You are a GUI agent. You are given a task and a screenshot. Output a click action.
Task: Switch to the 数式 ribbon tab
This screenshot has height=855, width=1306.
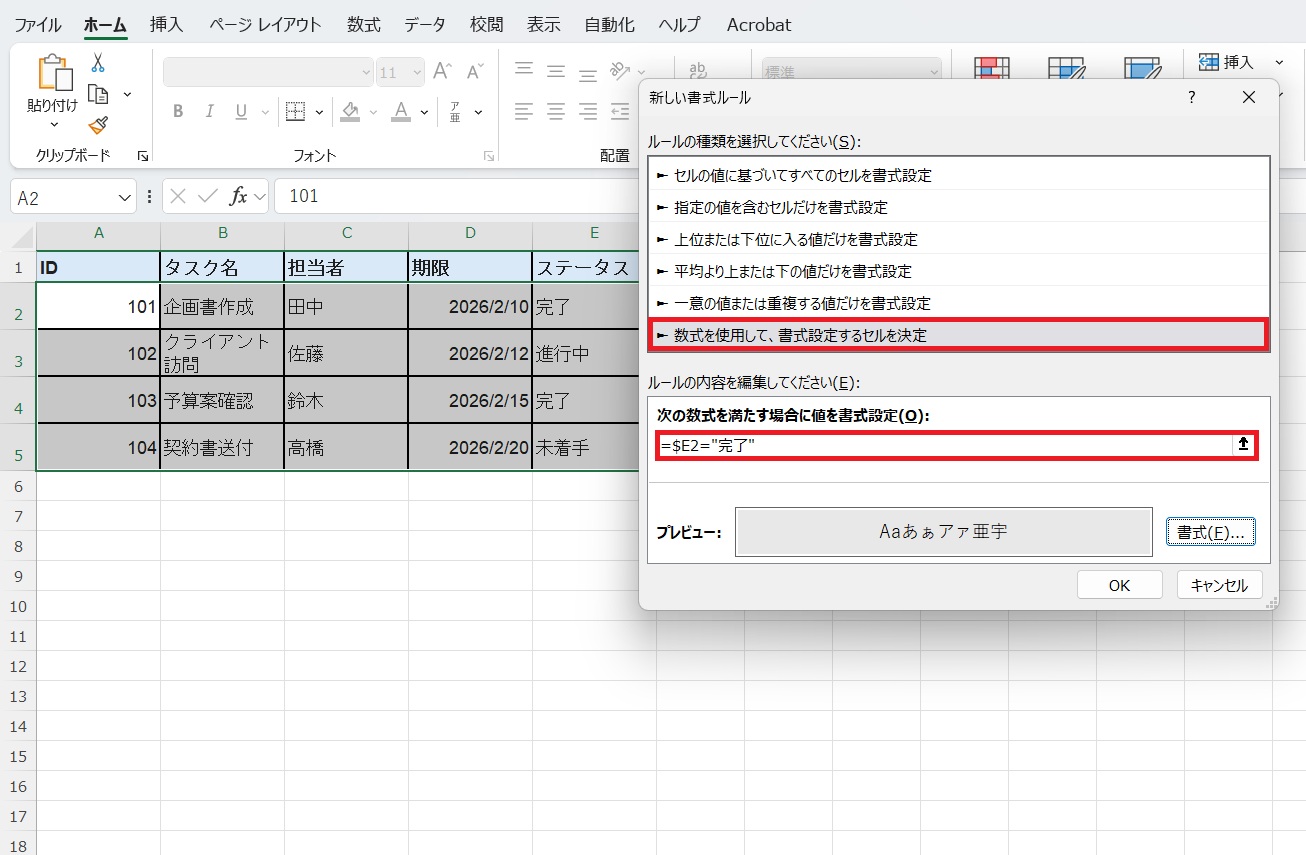(363, 24)
